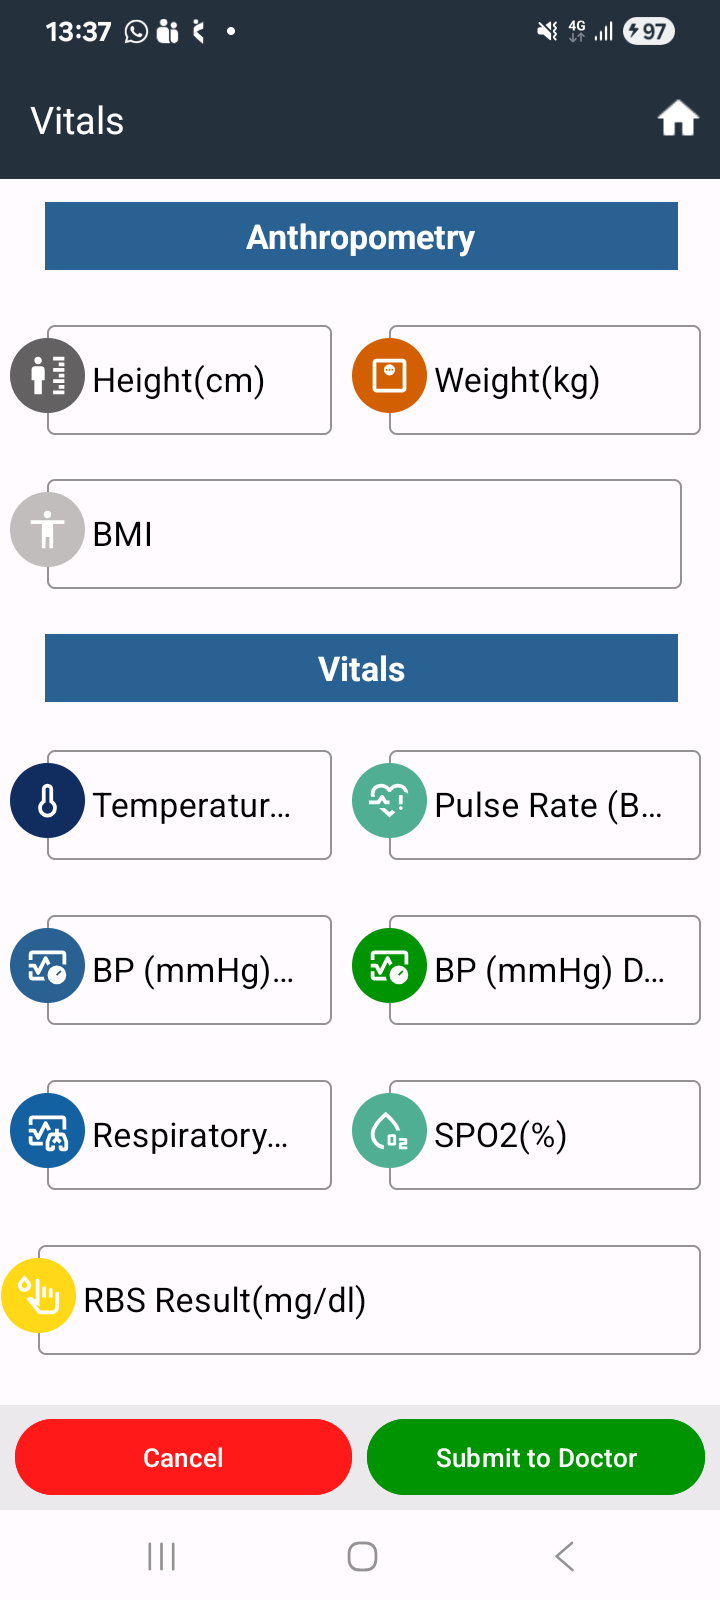This screenshot has width=720, height=1600.
Task: Click the pulse rate heart icon
Action: [x=389, y=801]
